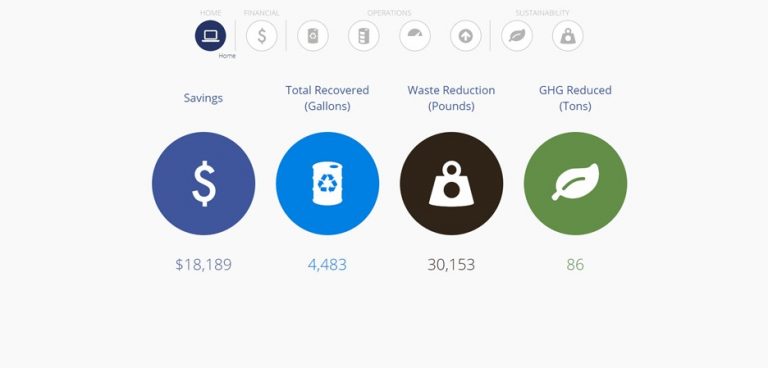
Task: Select the upward arrow circle nav icon
Action: point(466,36)
